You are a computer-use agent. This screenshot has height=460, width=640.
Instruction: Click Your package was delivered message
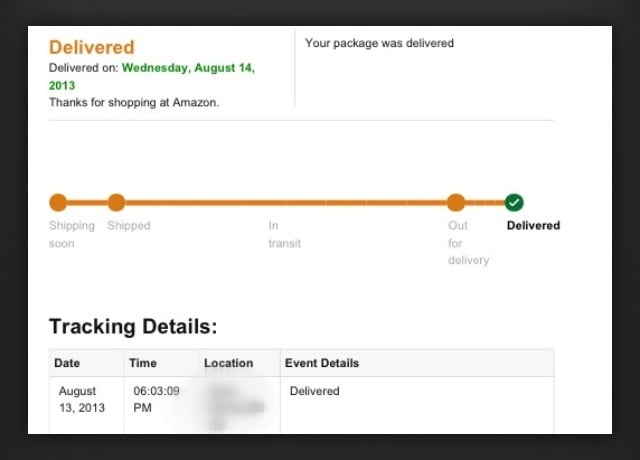click(x=379, y=43)
